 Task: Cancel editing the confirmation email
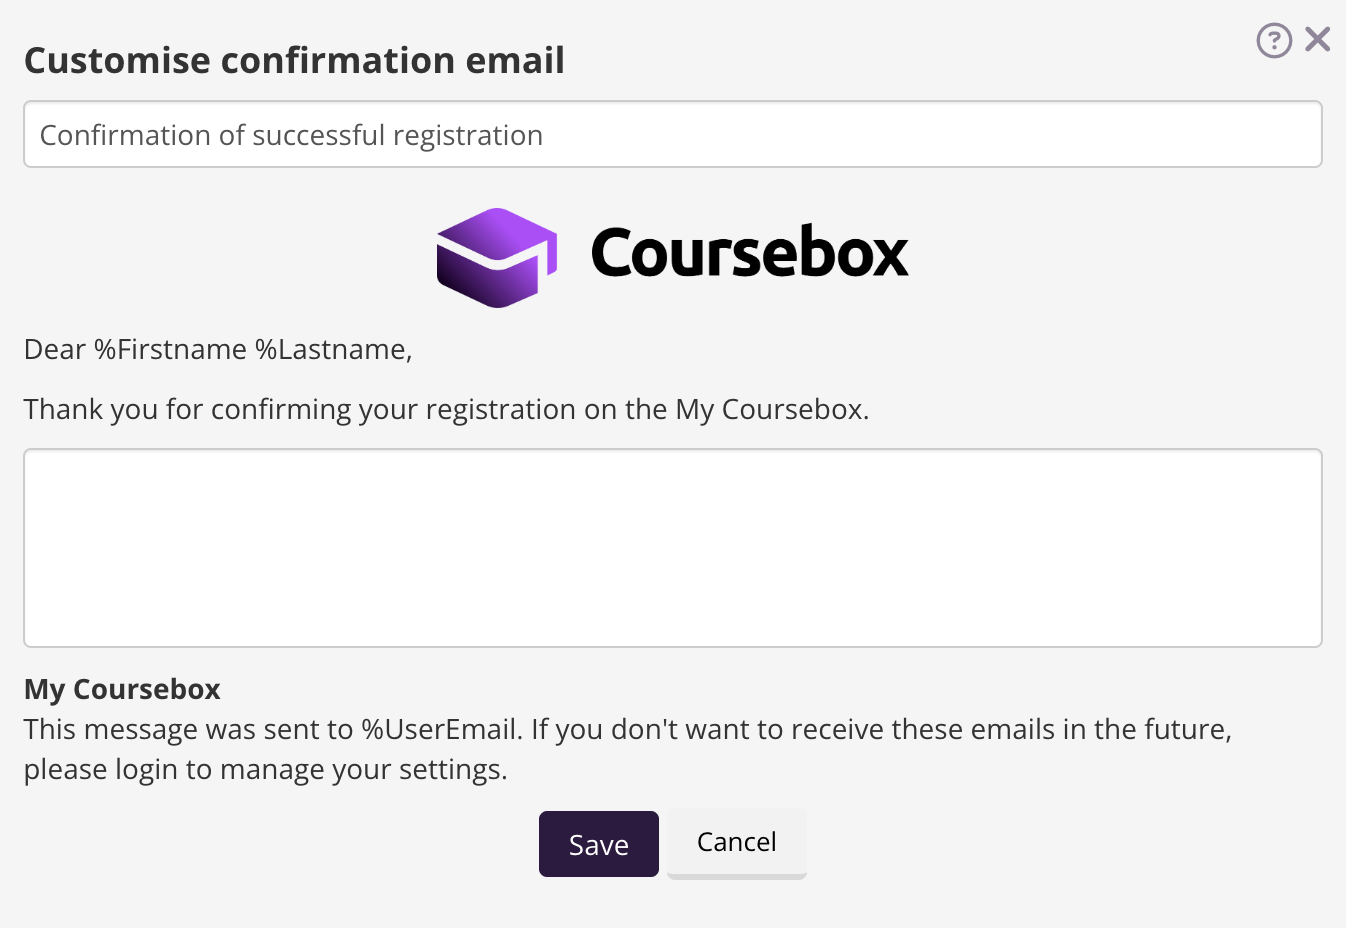[736, 842]
